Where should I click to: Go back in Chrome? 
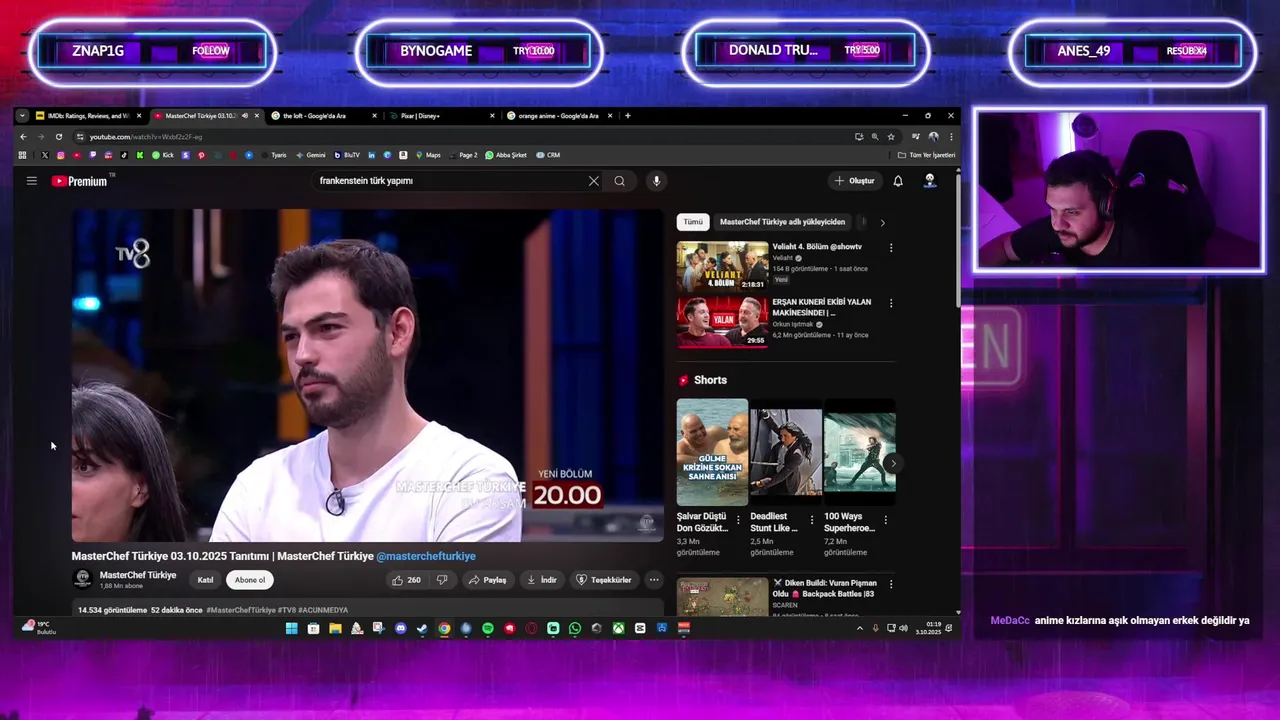pos(23,137)
